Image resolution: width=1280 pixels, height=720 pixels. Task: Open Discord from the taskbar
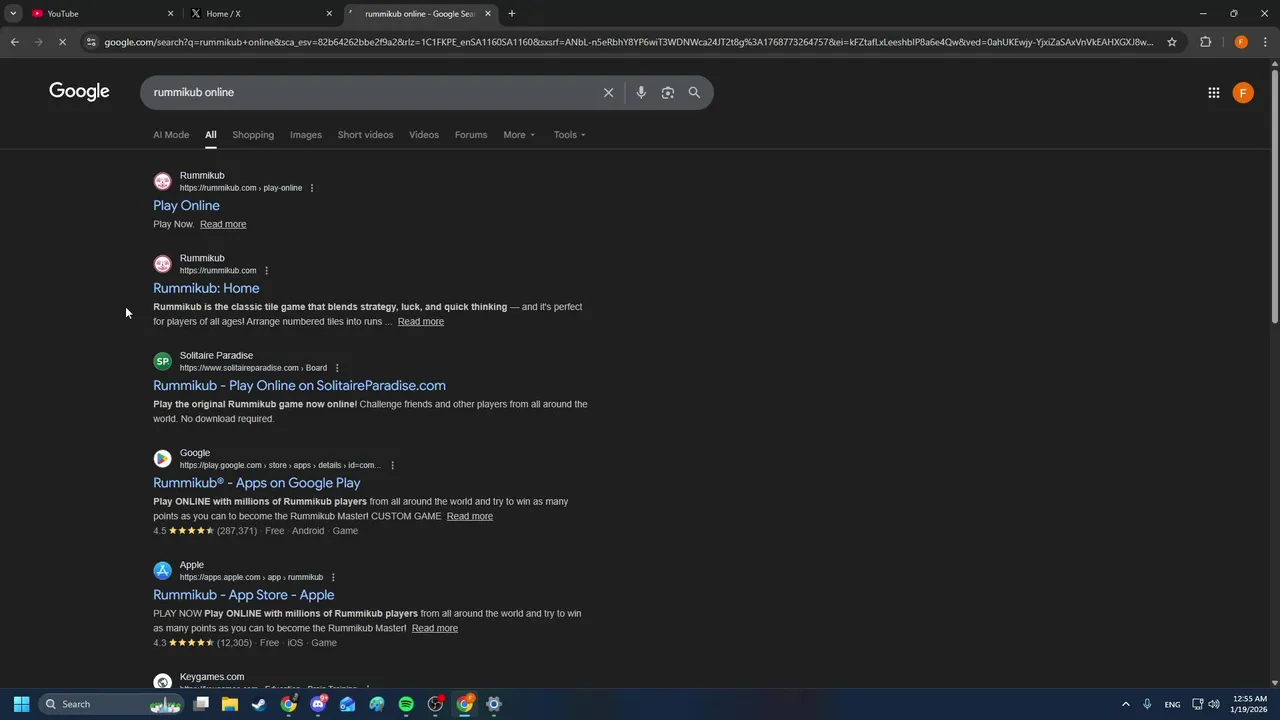(318, 704)
